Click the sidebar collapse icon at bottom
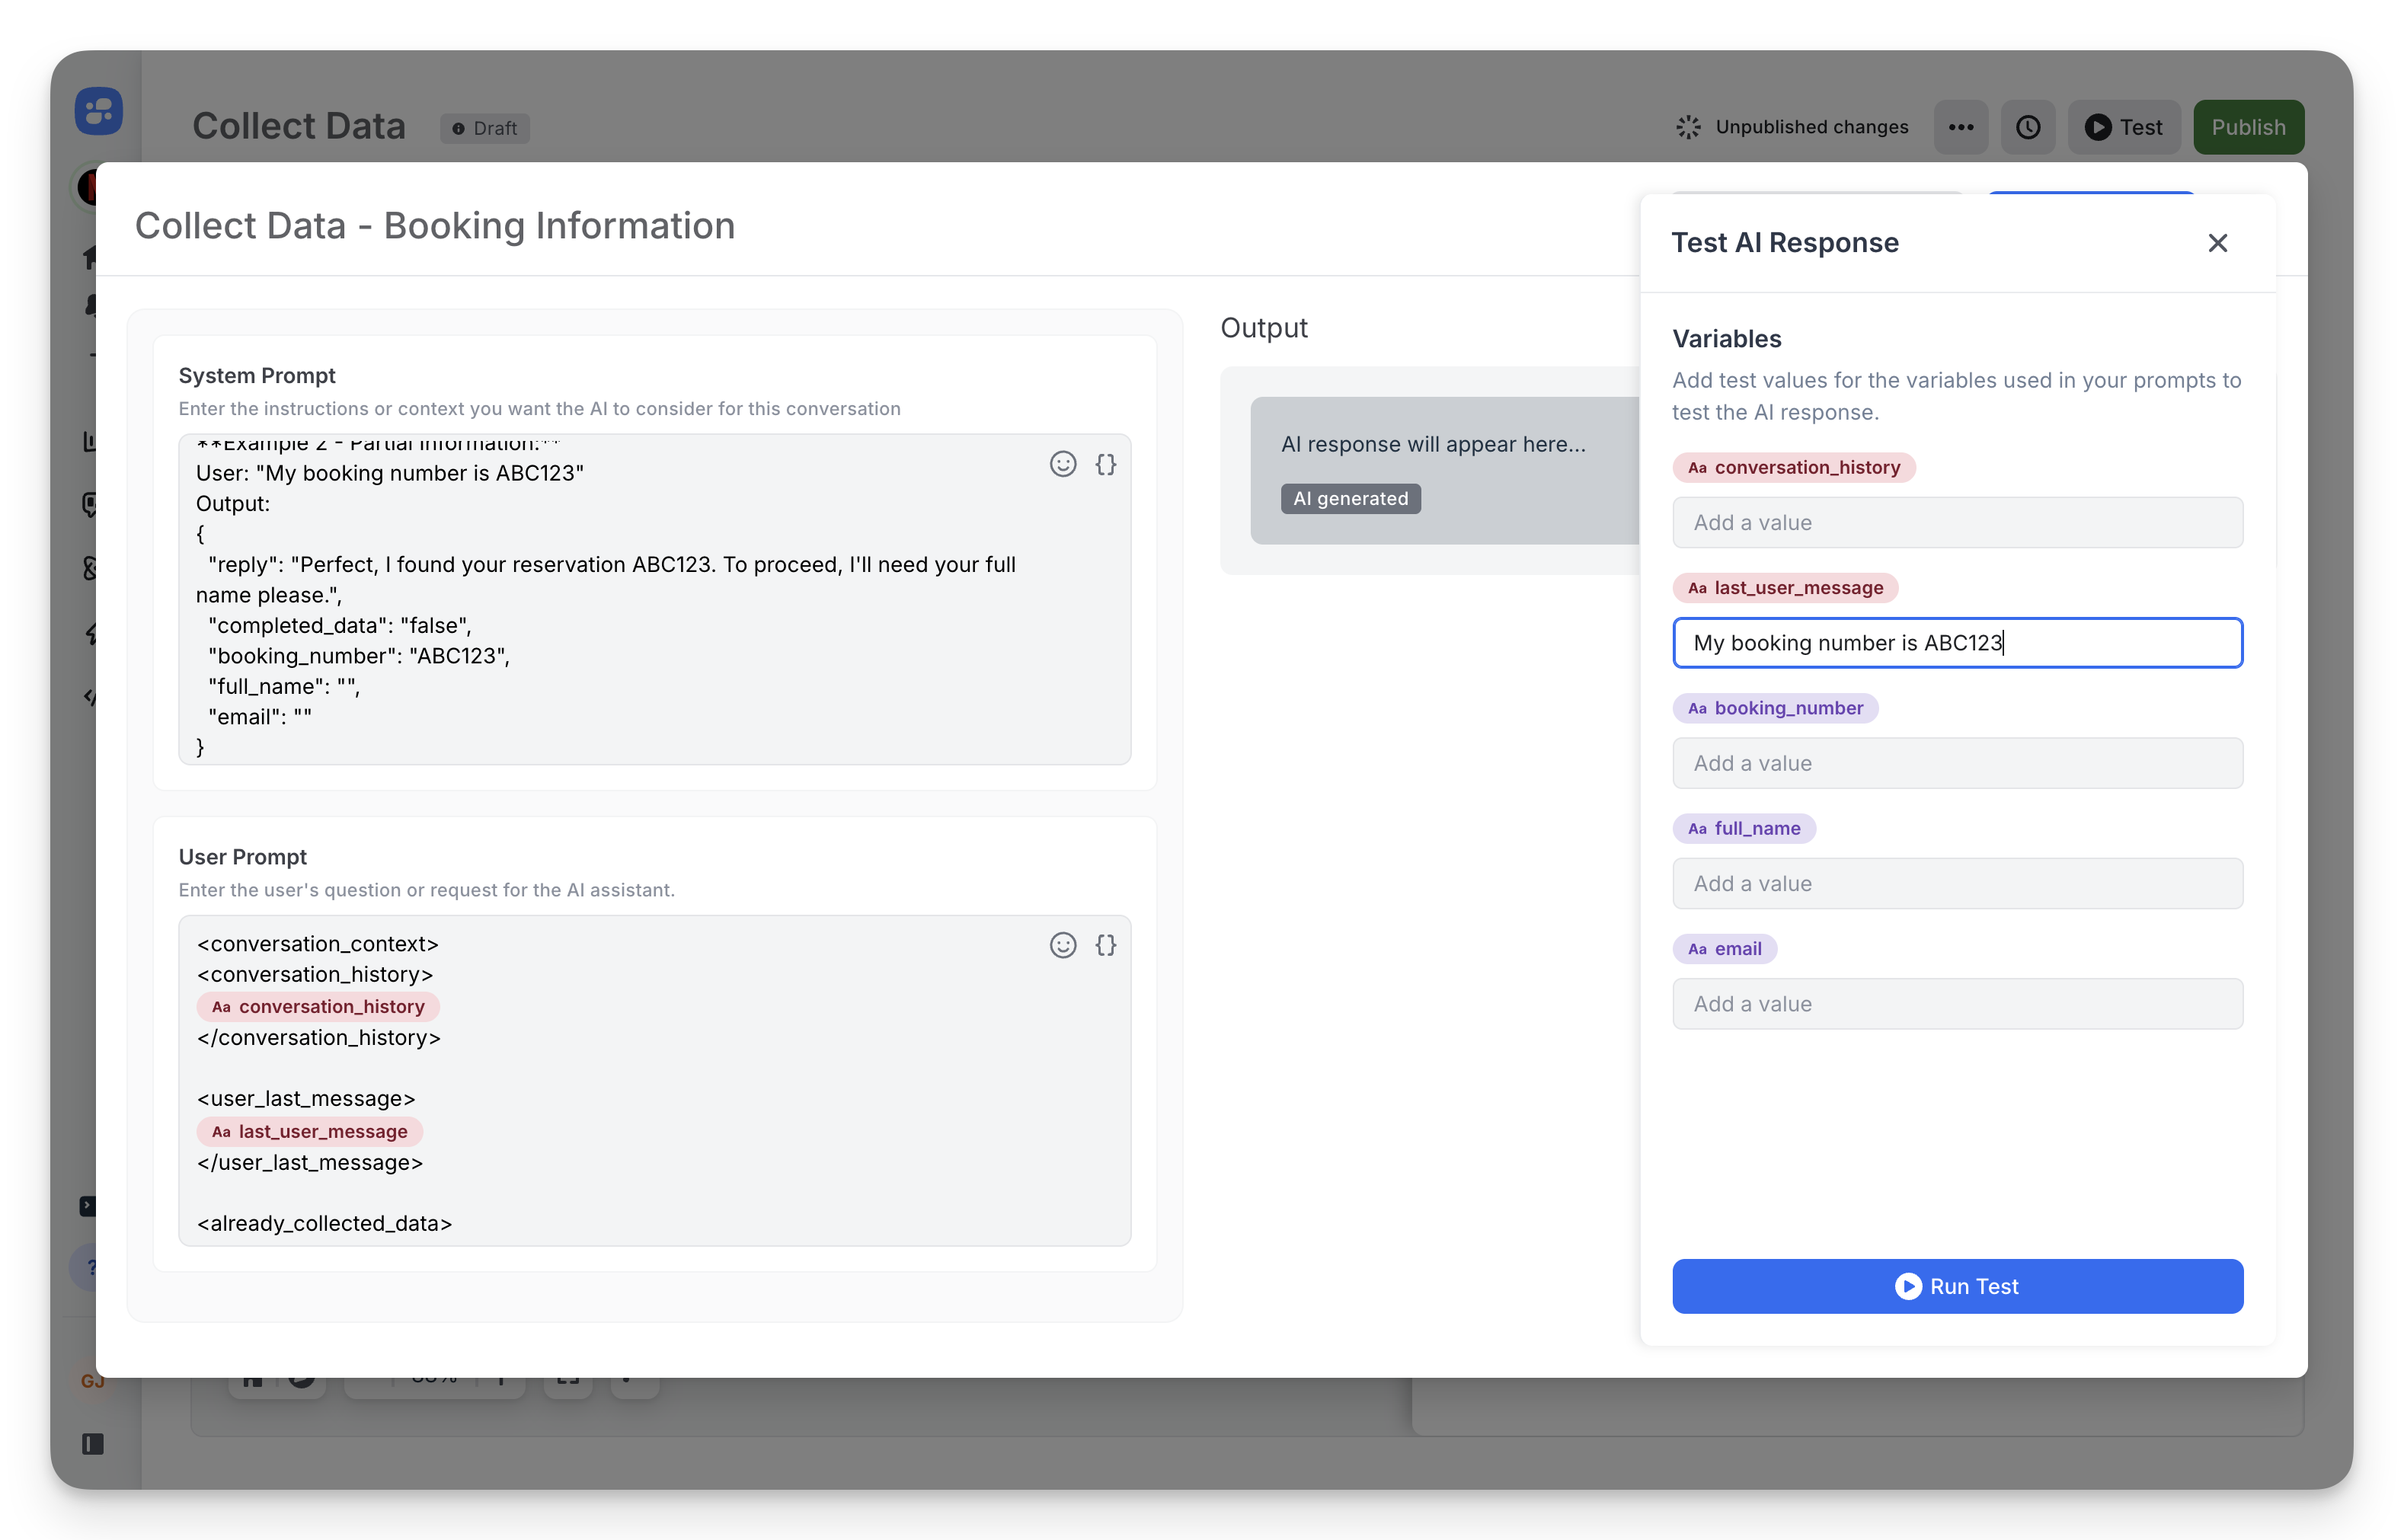Viewport: 2404px width, 1540px height. pos(93,1444)
